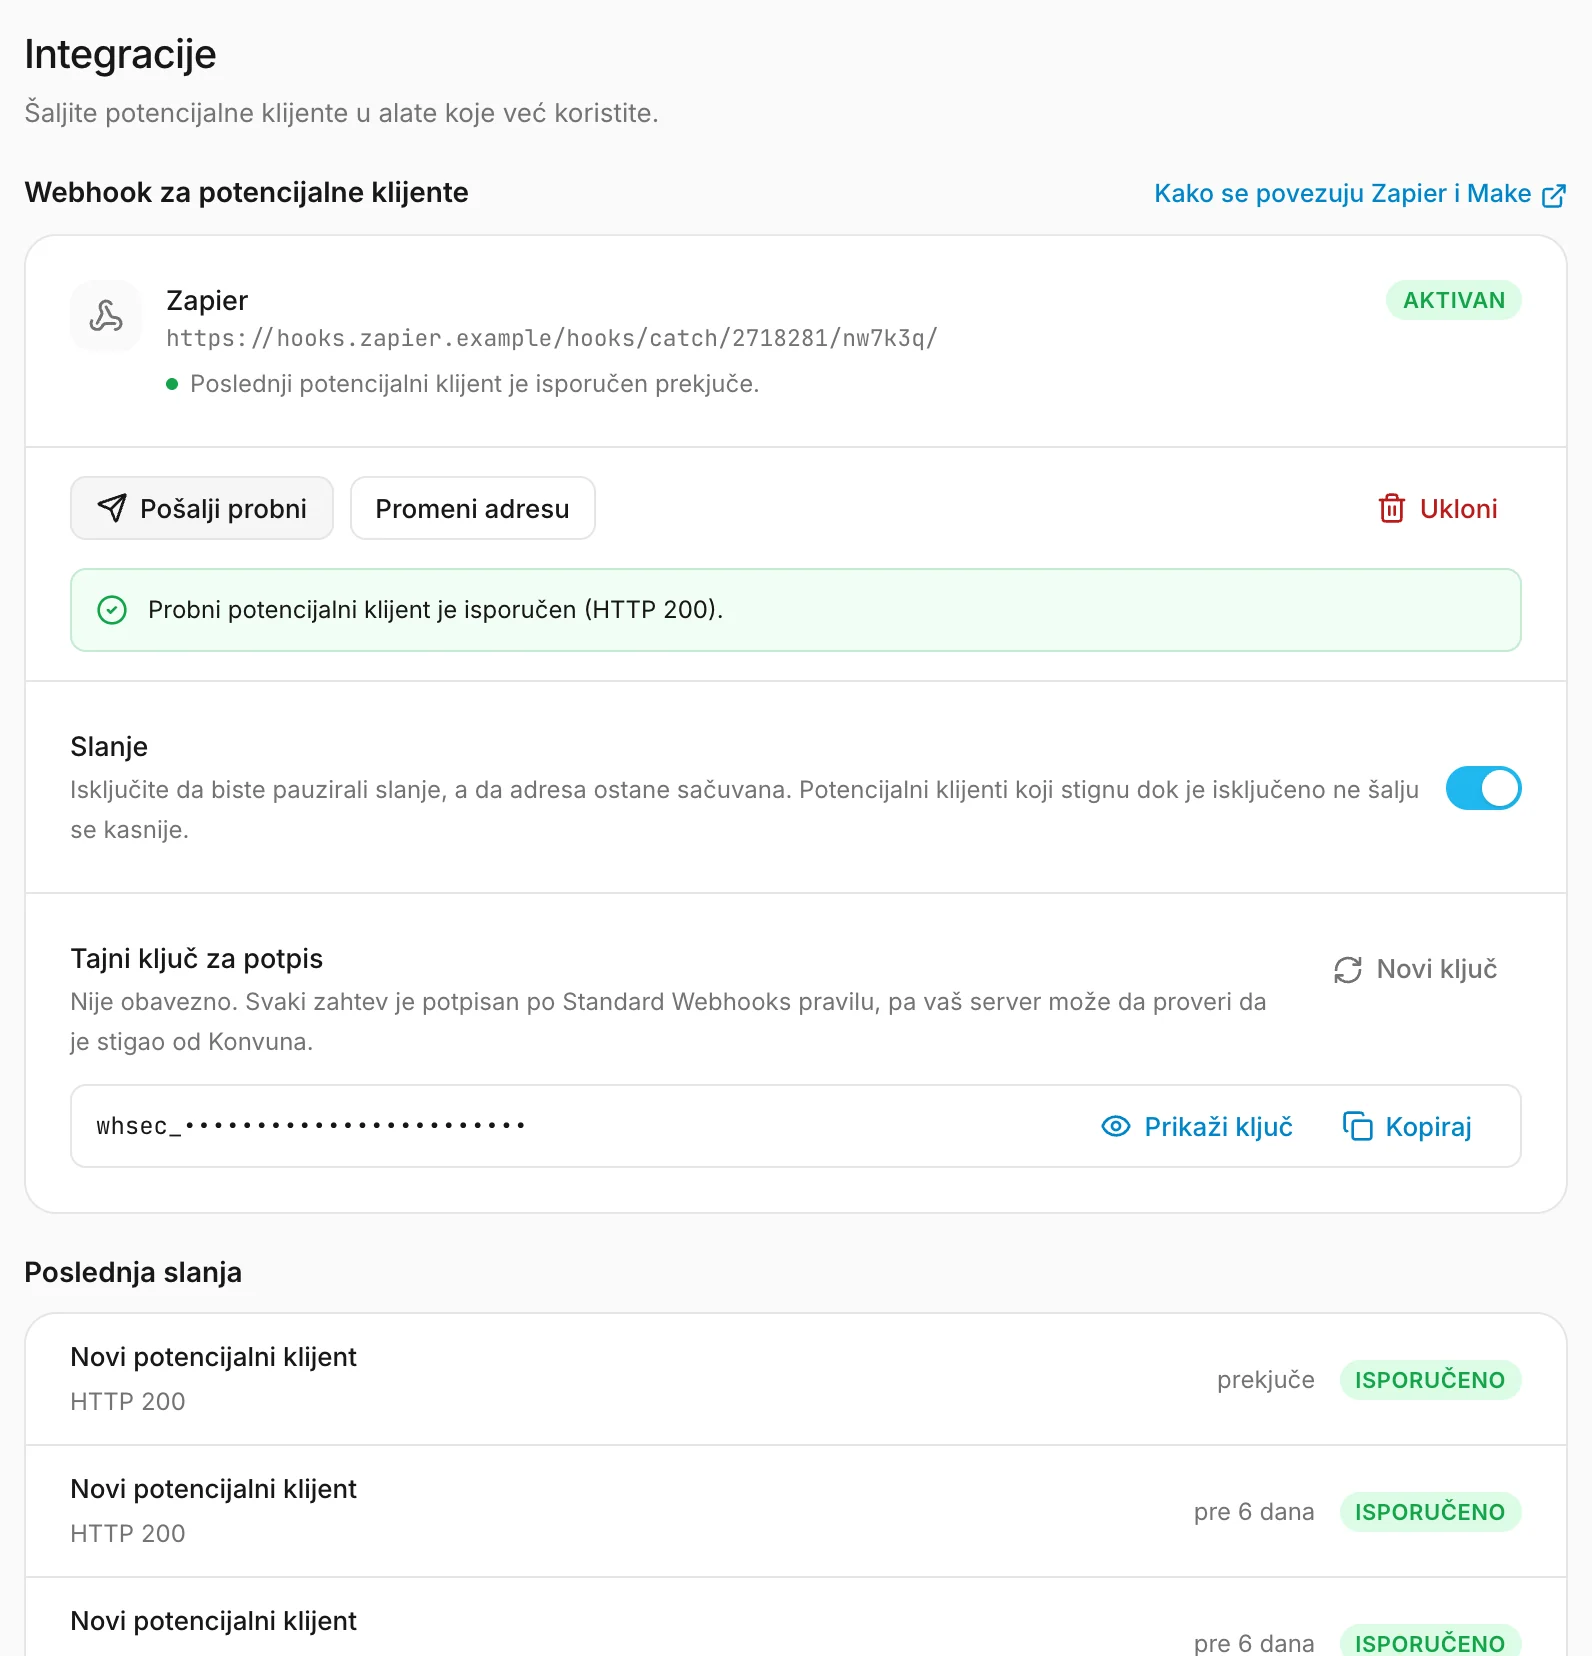The height and width of the screenshot is (1656, 1592).
Task: Generate a new key with Novi ključ
Action: tap(1415, 969)
